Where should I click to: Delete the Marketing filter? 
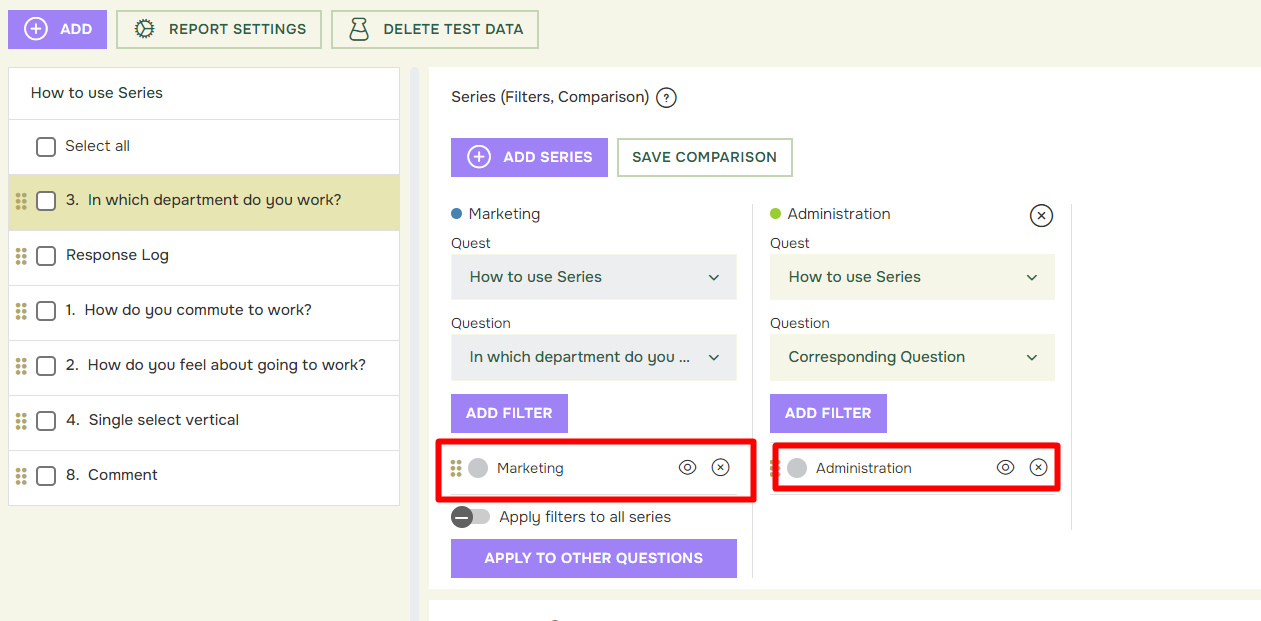pyautogui.click(x=720, y=467)
